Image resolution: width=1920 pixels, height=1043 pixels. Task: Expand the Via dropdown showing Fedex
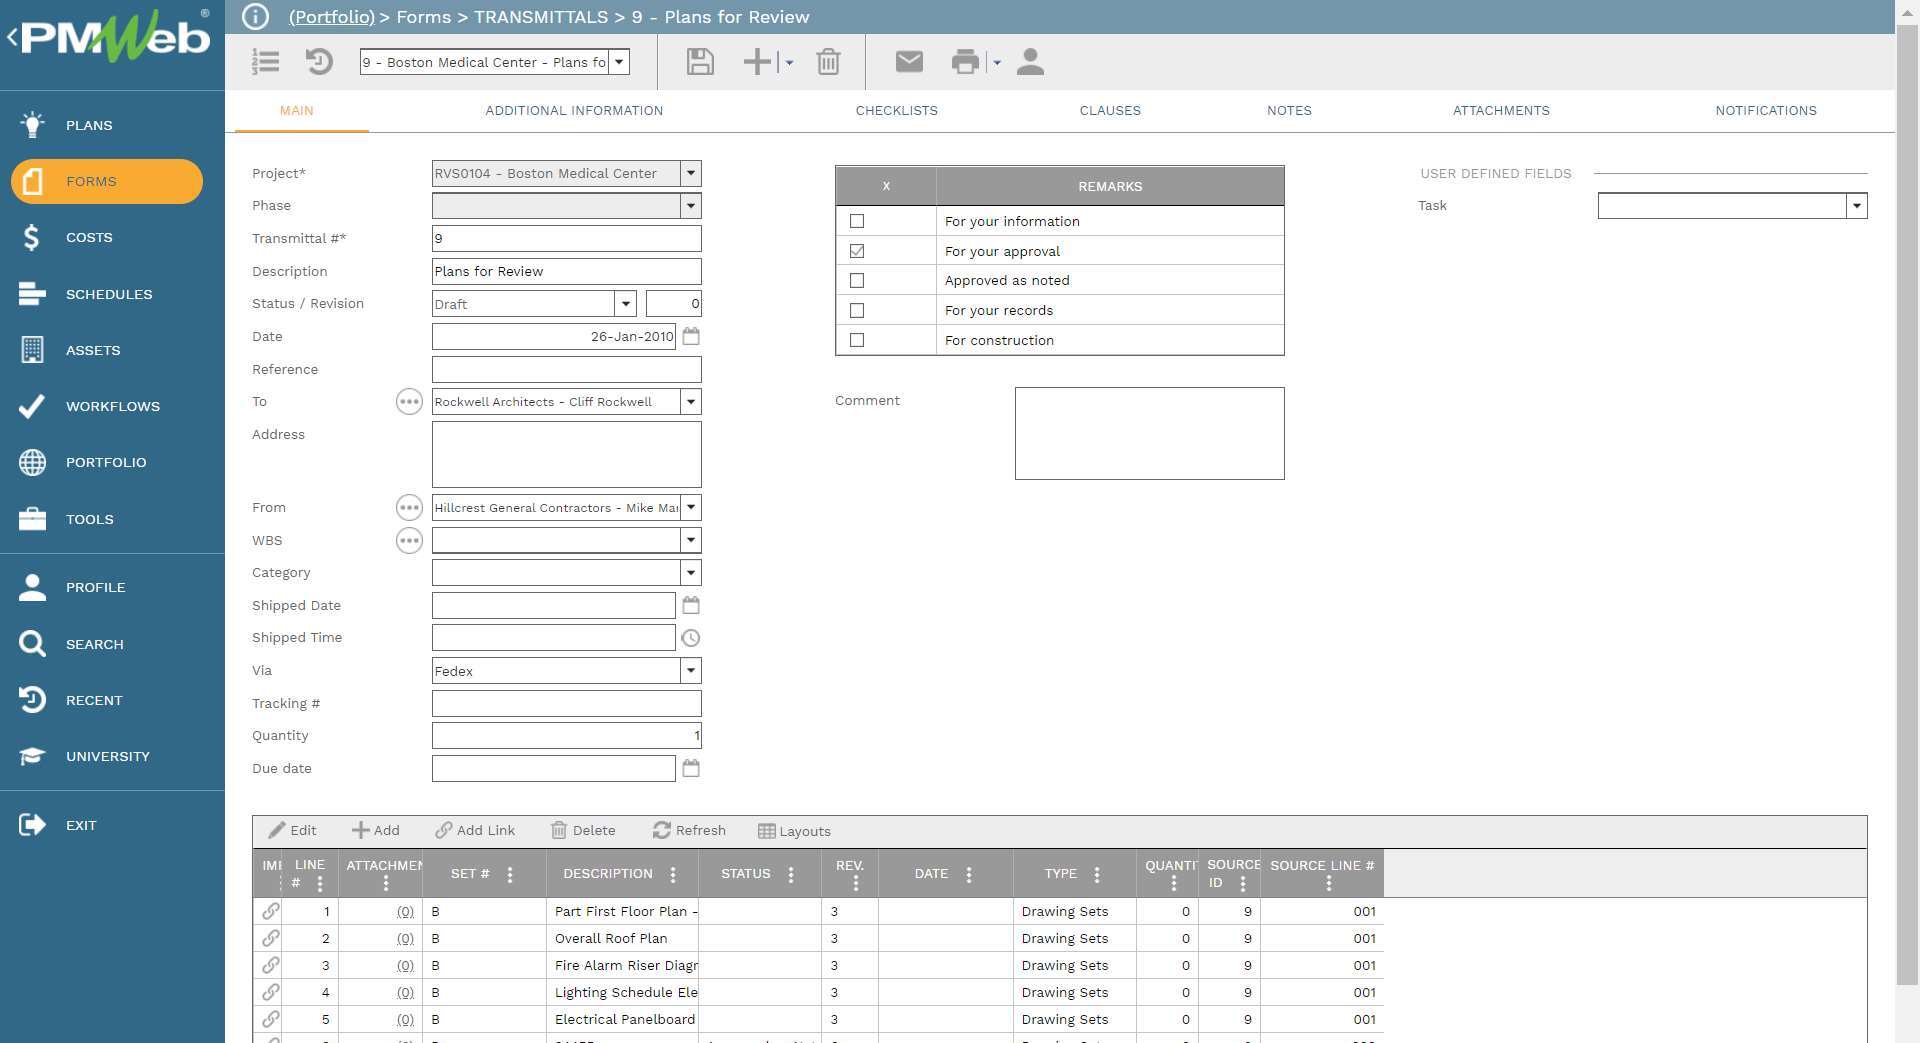pos(691,671)
